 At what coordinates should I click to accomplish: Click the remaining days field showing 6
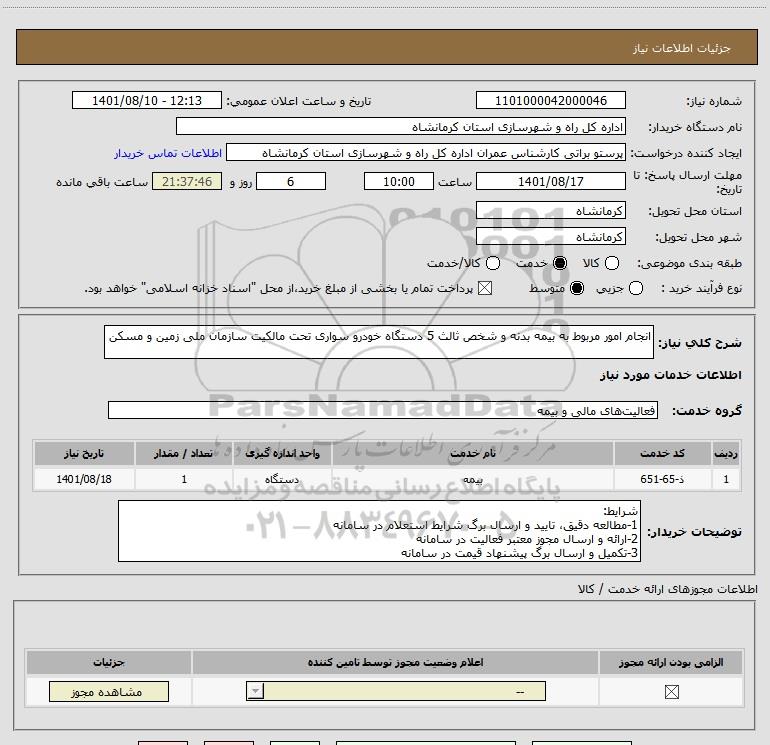coord(291,181)
